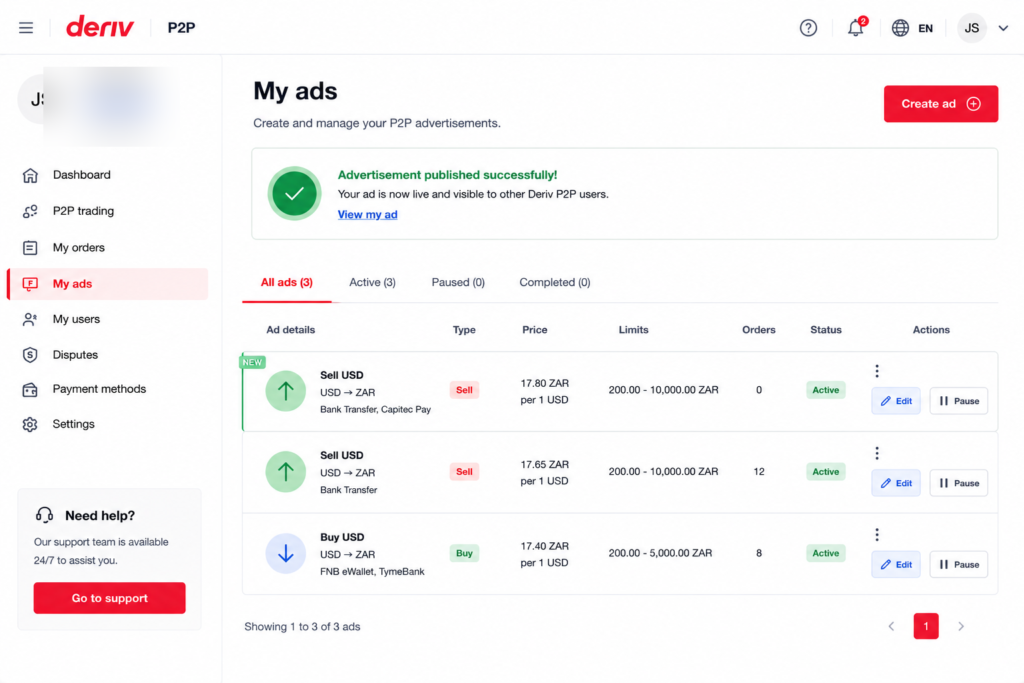Open three-dot menu for the Buy USD ad
The height and width of the screenshot is (683, 1024).
click(x=876, y=535)
